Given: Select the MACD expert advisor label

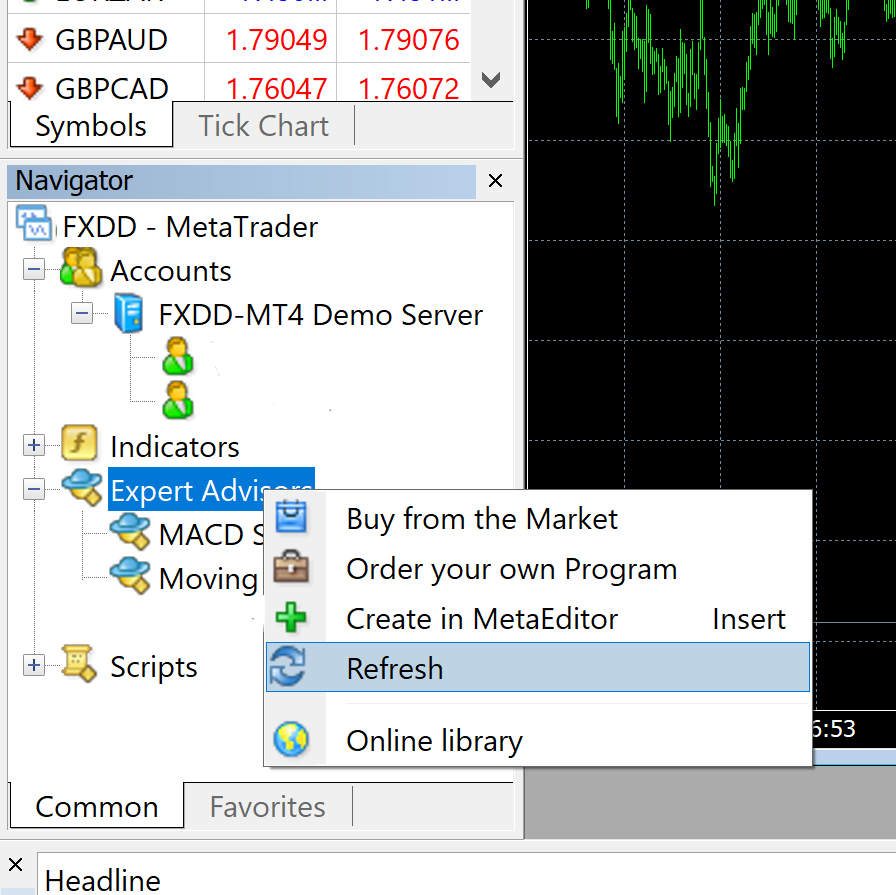Looking at the screenshot, I should click(x=211, y=535).
